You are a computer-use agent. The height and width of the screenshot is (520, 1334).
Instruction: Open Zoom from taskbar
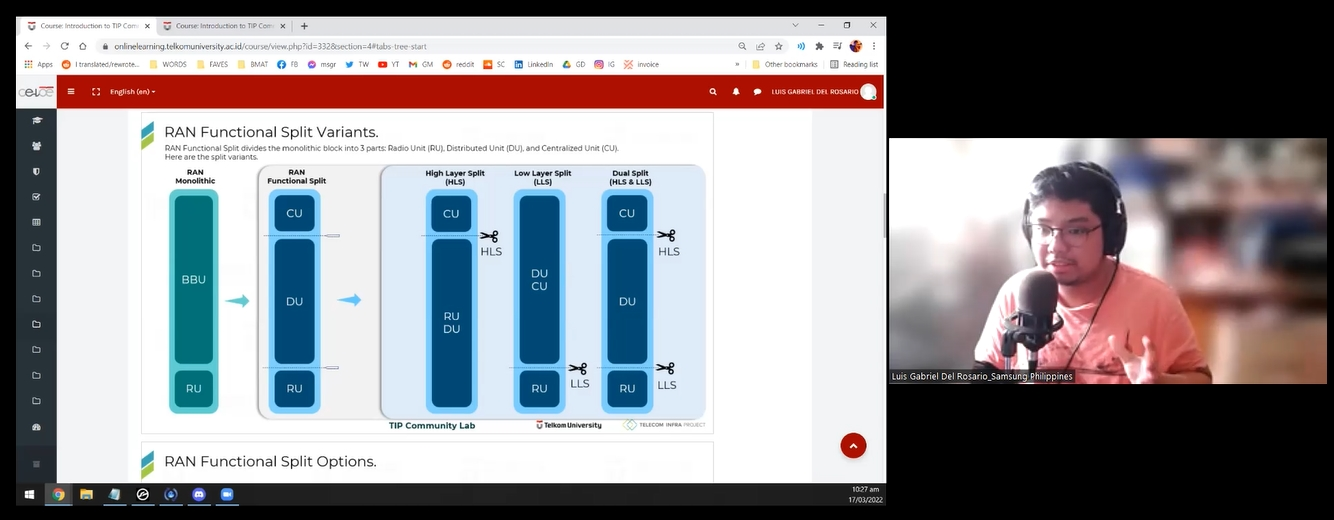pyautogui.click(x=226, y=494)
